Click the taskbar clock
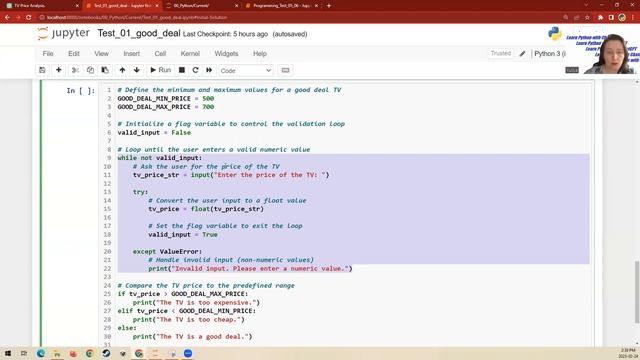 click(x=628, y=353)
